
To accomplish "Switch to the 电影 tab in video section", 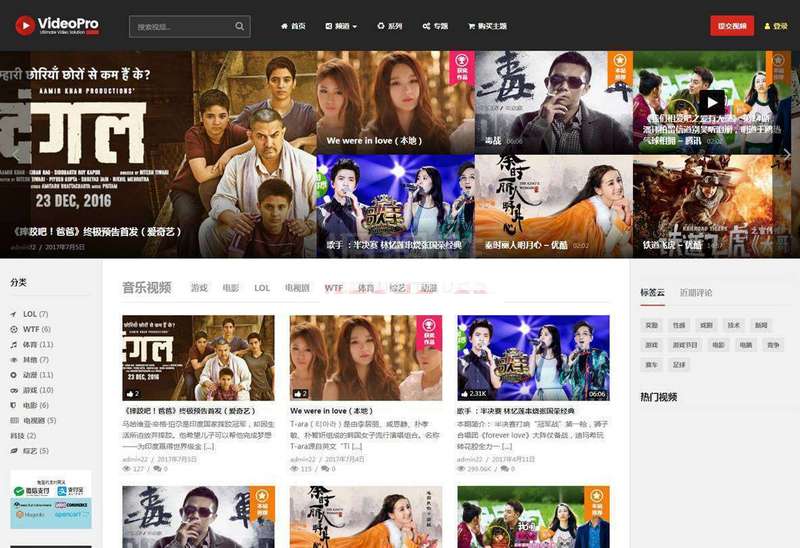I will (x=231, y=288).
